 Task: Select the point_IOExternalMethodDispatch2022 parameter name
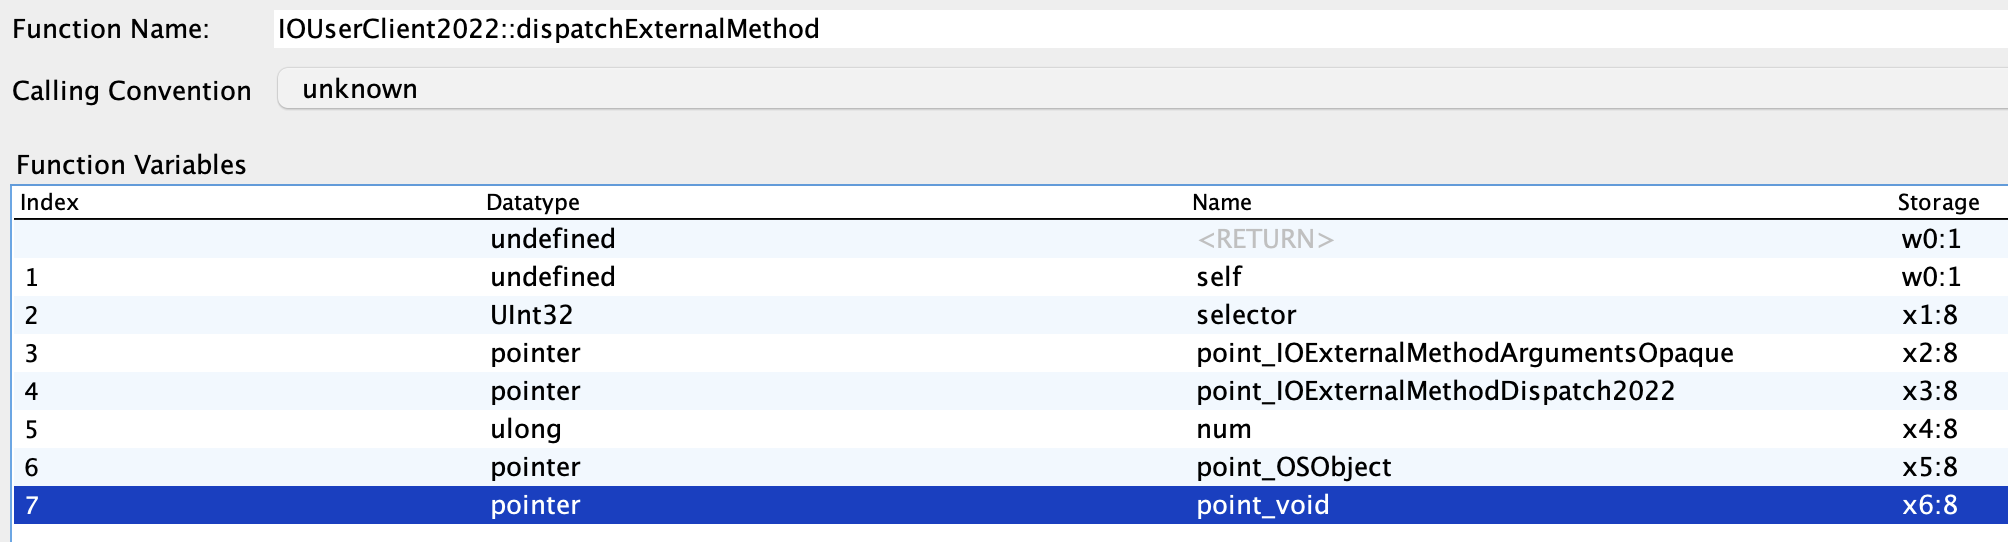1436,391
